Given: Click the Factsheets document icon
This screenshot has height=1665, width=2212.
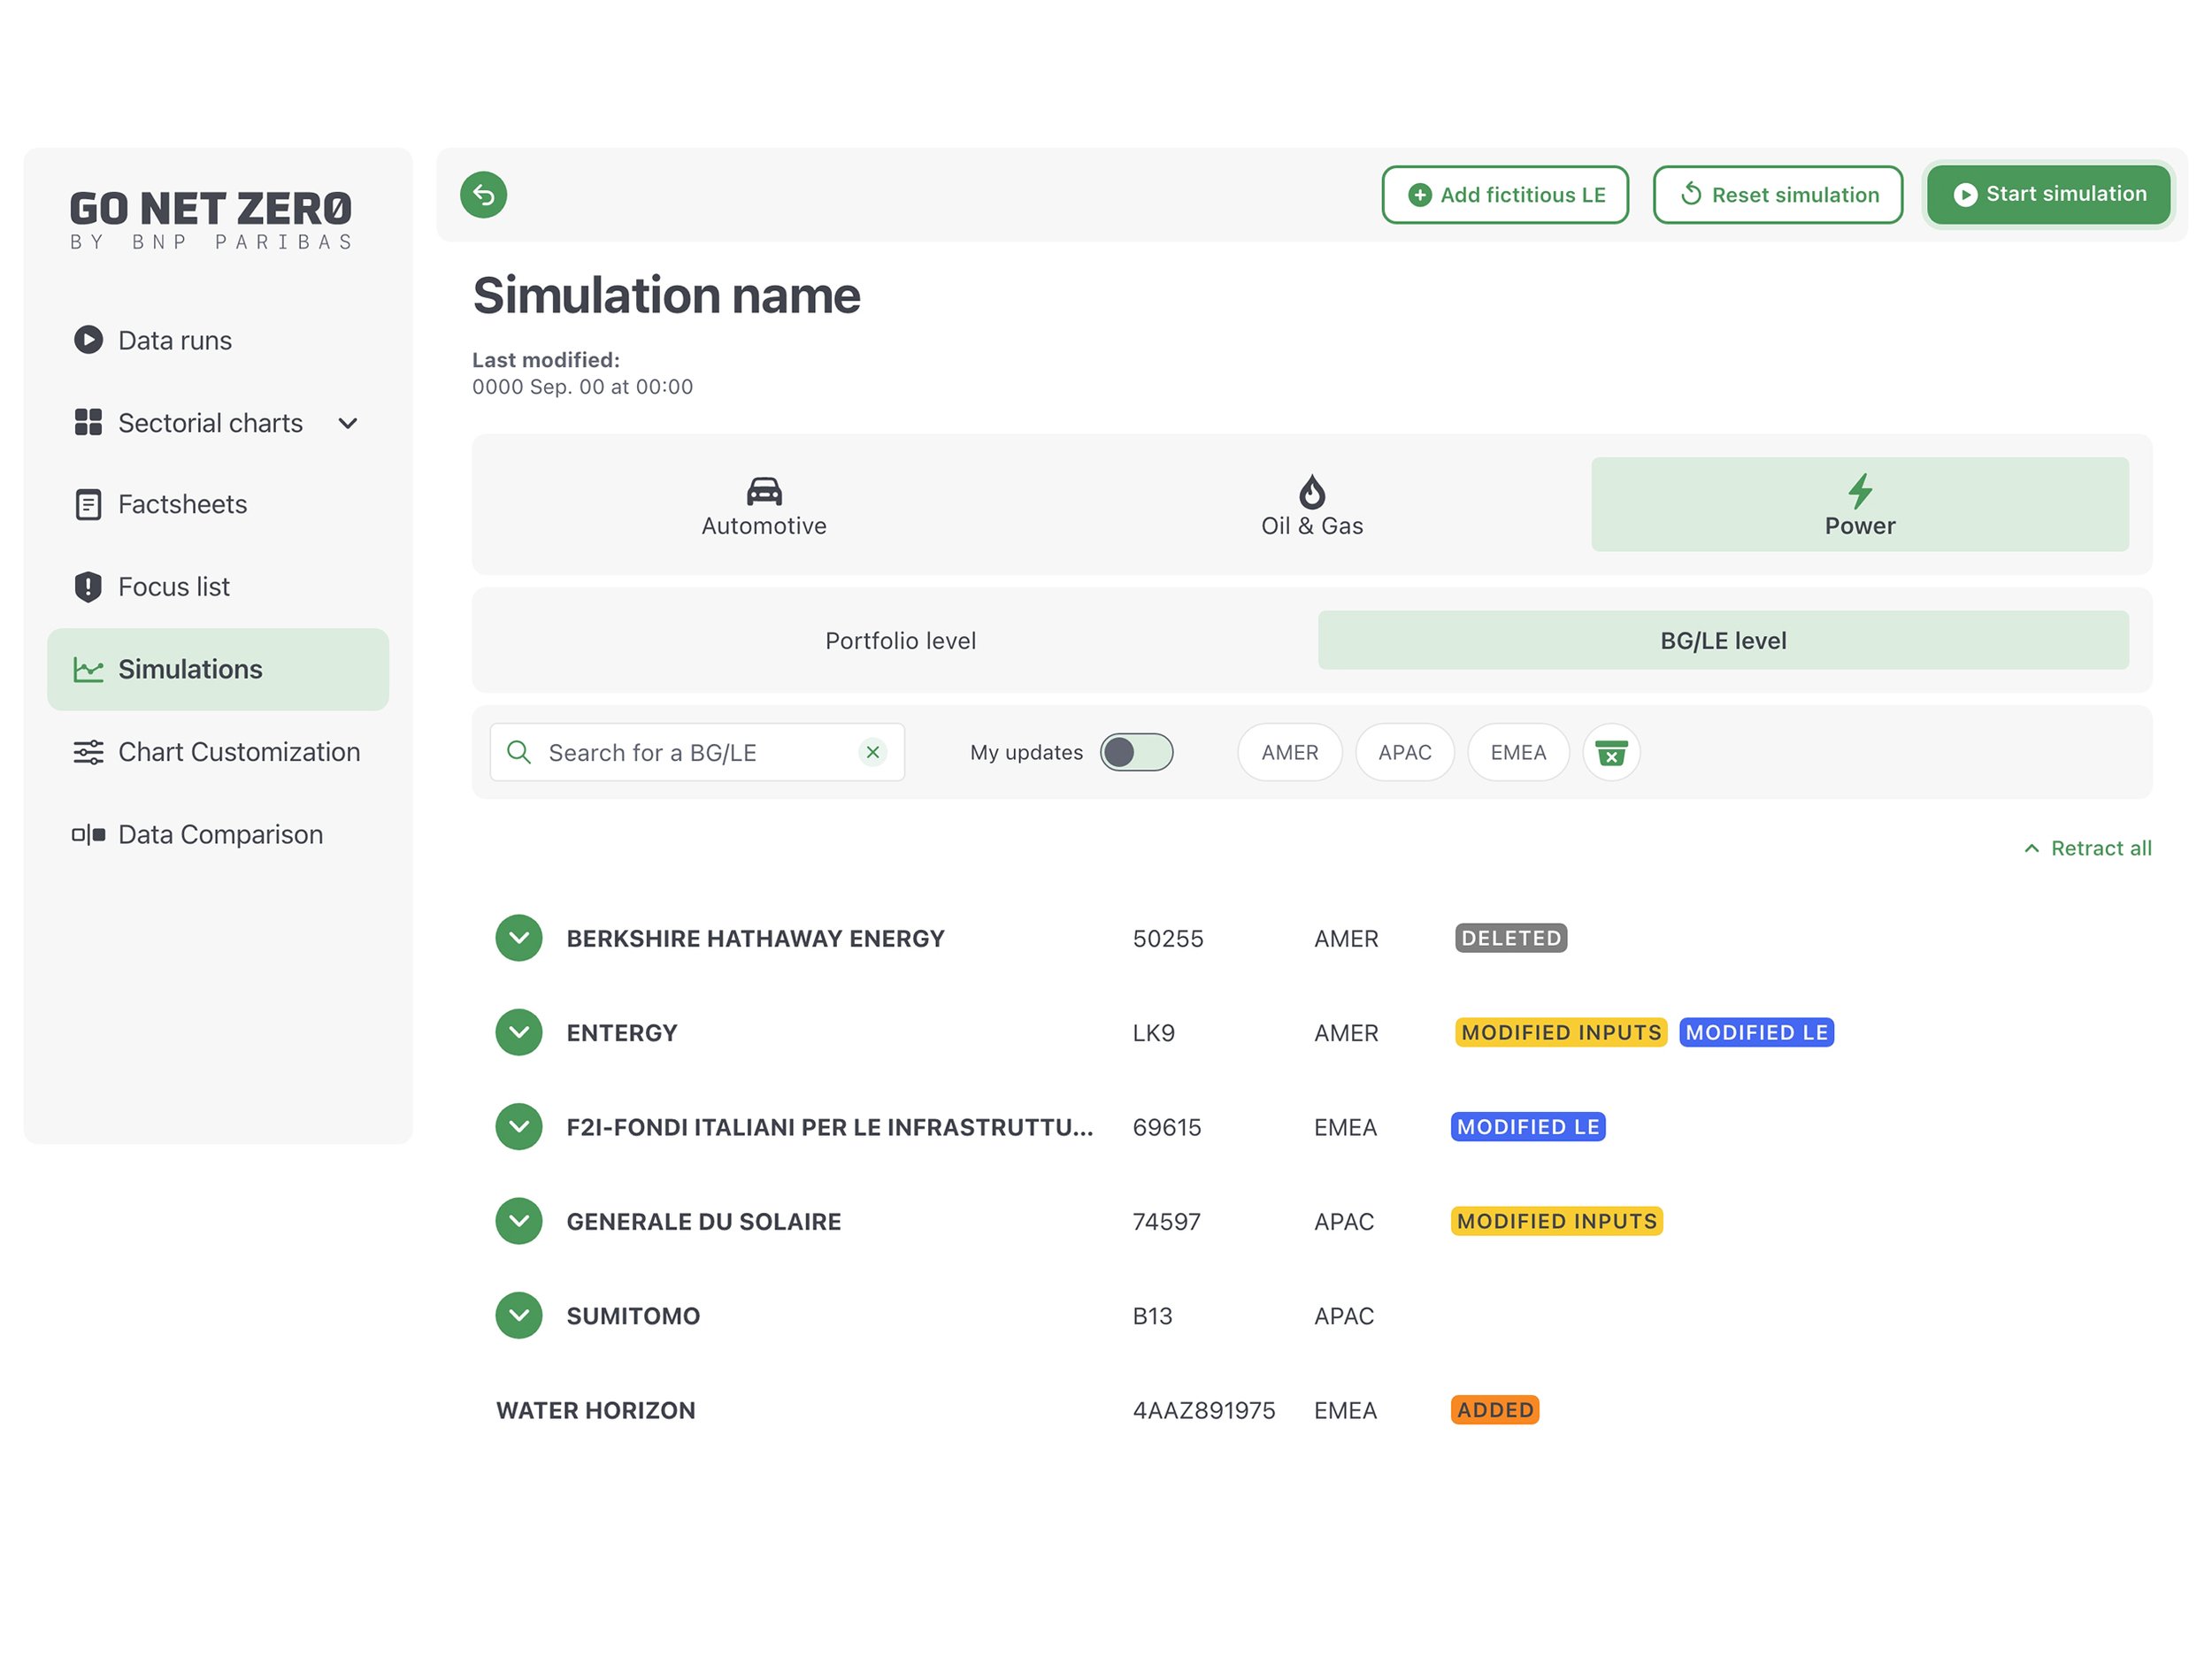Looking at the screenshot, I should [88, 504].
